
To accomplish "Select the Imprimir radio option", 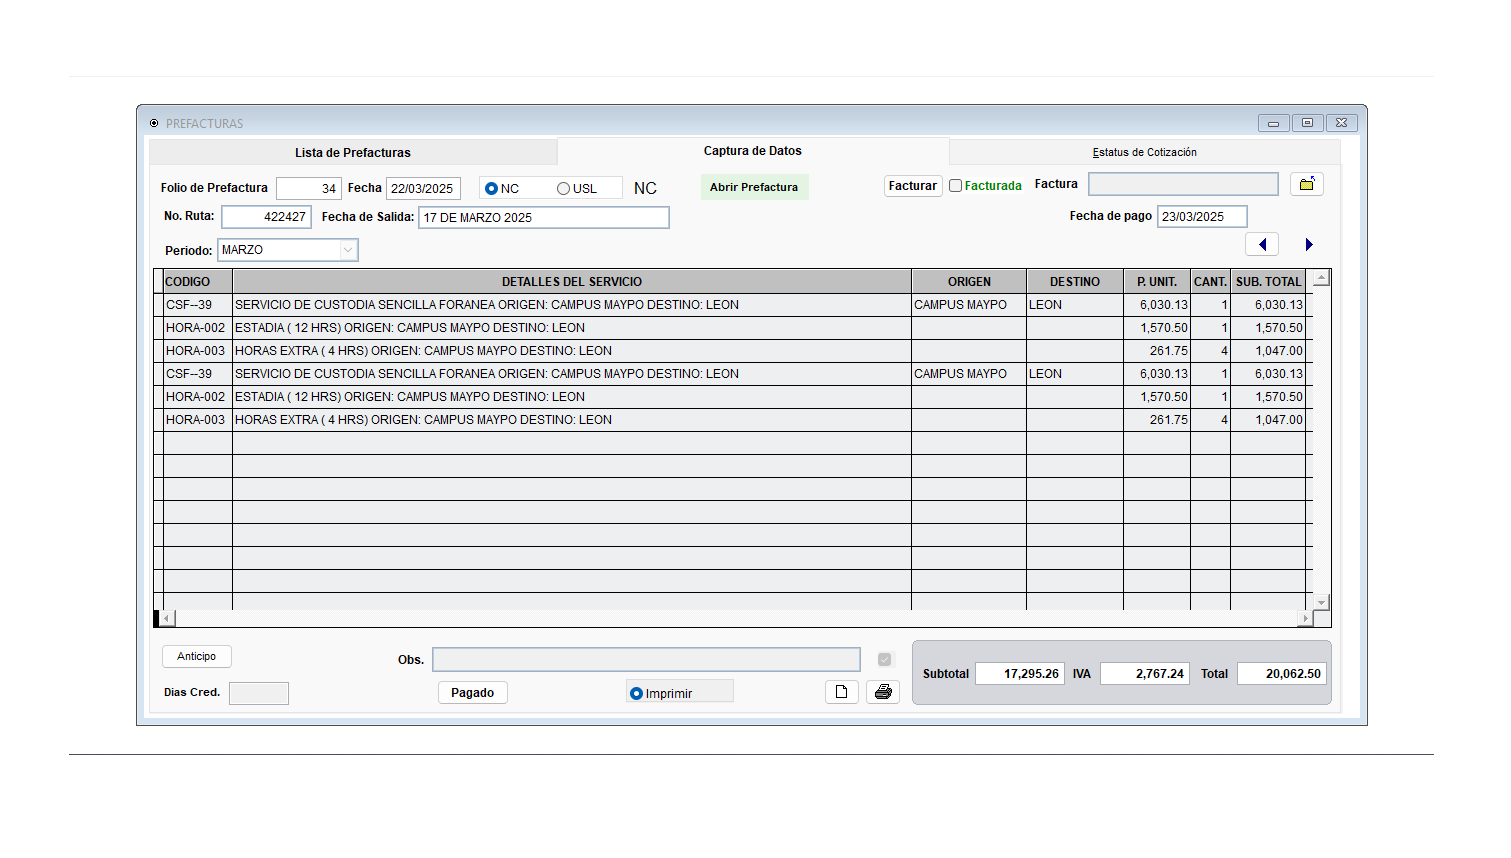I will (x=636, y=693).
